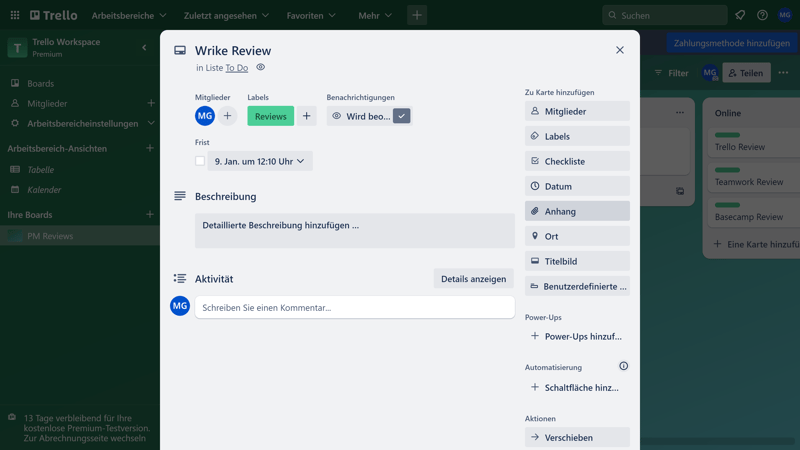The height and width of the screenshot is (450, 800).
Task: Add a Checkliste to the card
Action: point(577,161)
